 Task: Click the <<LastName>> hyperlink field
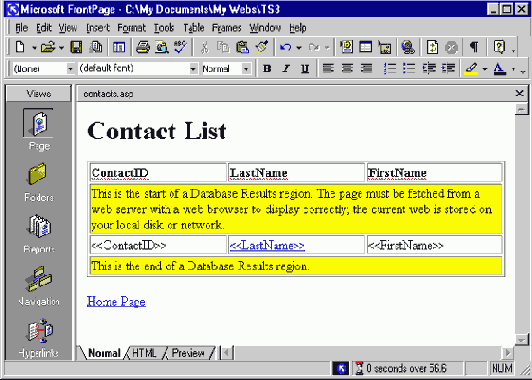point(267,245)
